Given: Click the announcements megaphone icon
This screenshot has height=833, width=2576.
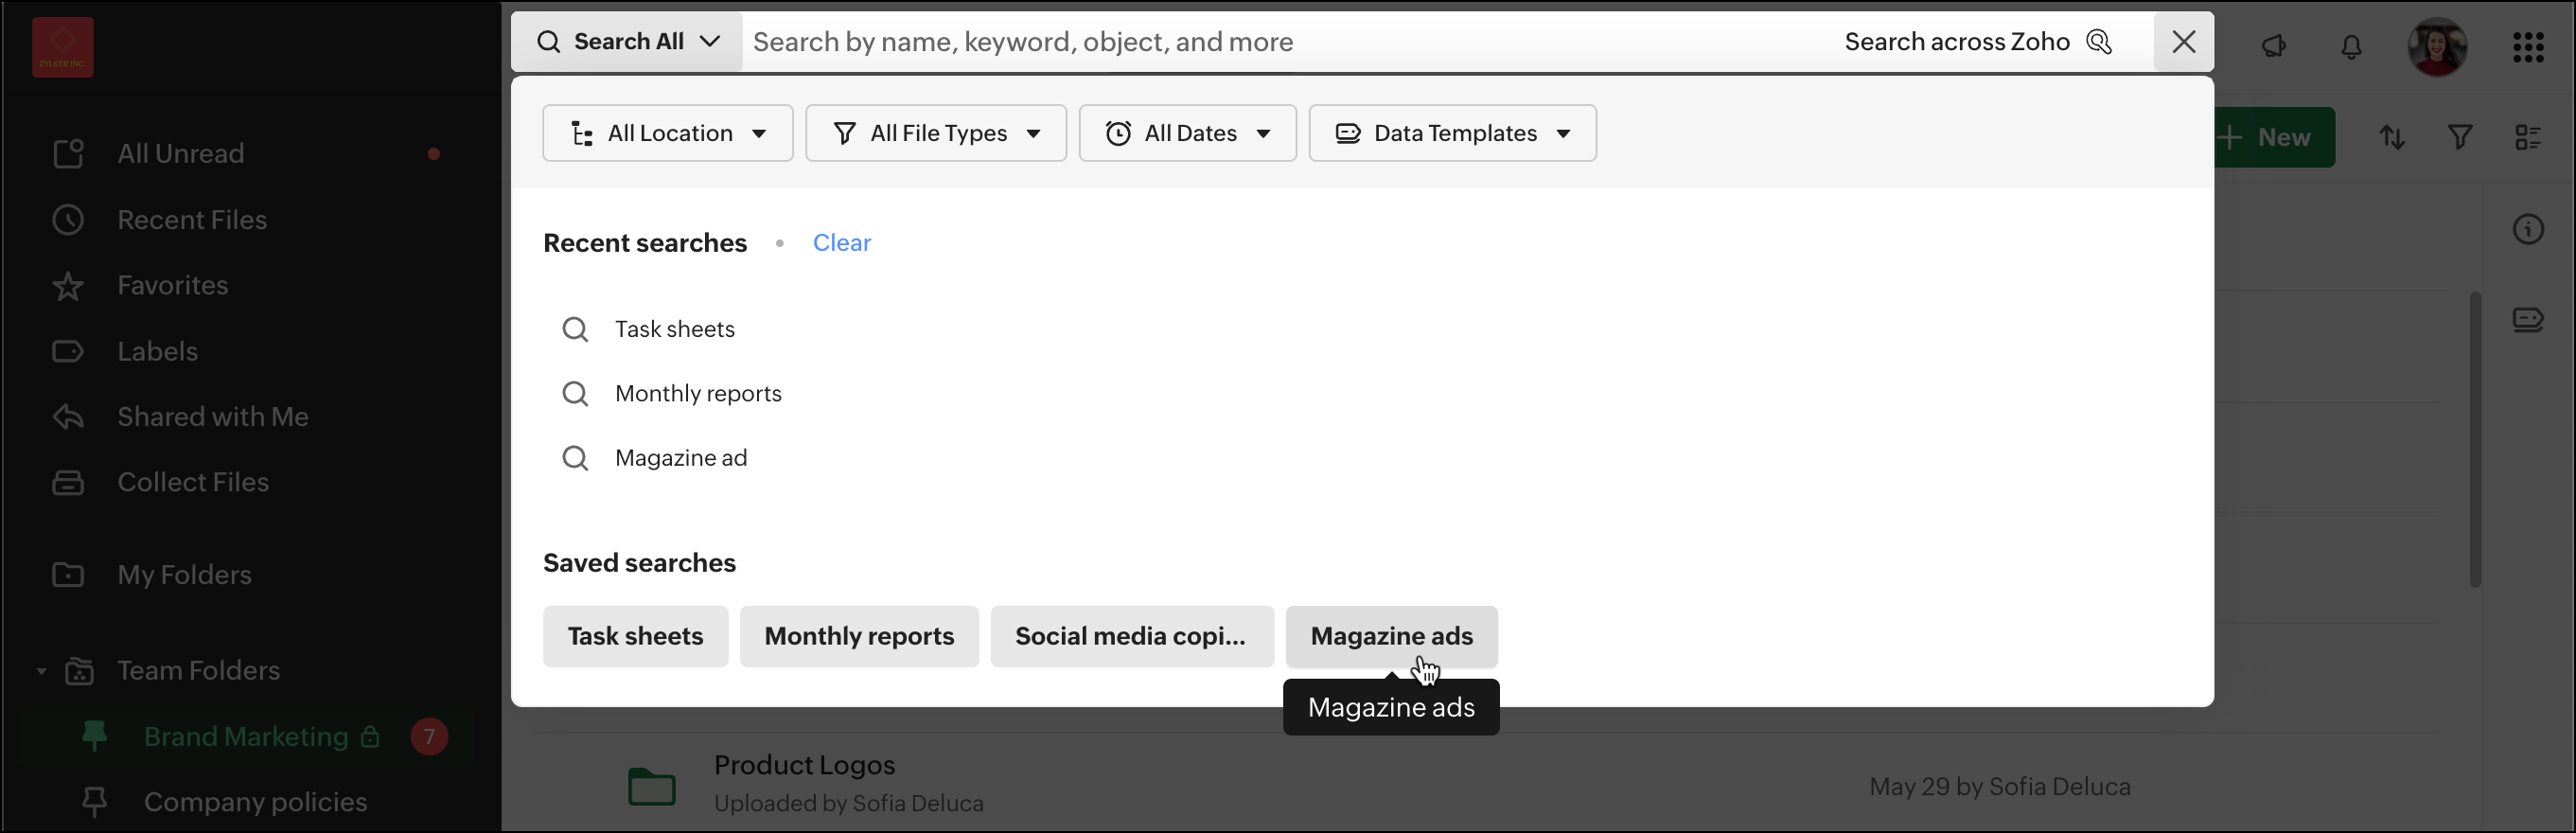Looking at the screenshot, I should pos(2275,46).
